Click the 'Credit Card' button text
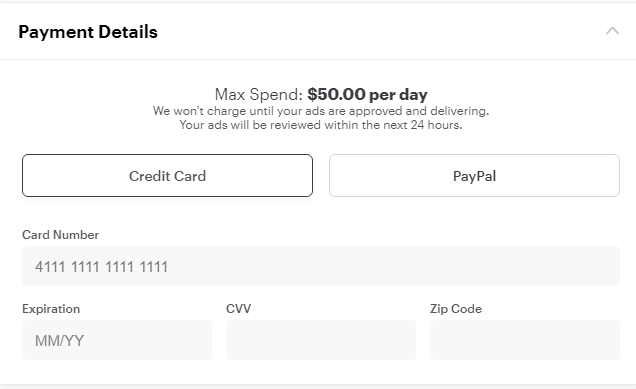This screenshot has width=636, height=389. tap(168, 176)
